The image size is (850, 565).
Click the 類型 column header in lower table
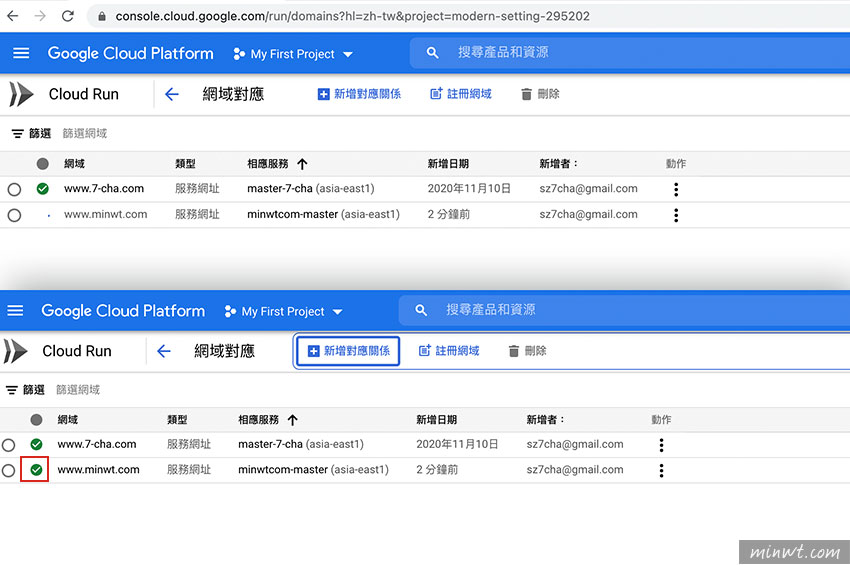coord(177,420)
